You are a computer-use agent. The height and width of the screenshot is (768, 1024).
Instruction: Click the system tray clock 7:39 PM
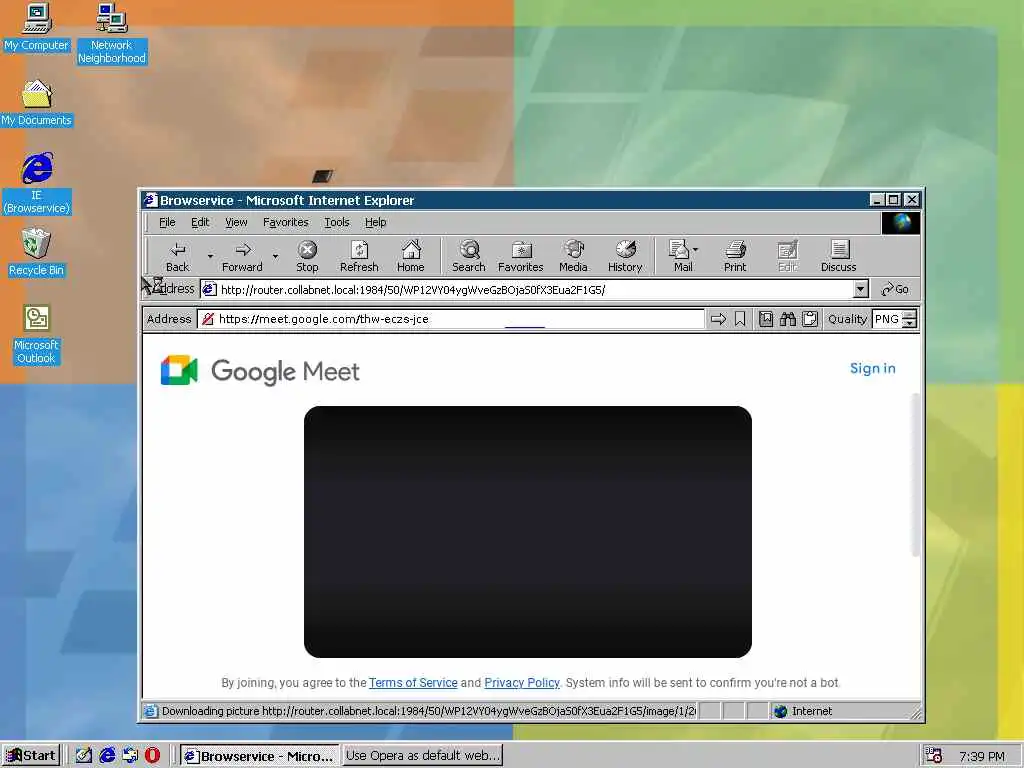(982, 756)
